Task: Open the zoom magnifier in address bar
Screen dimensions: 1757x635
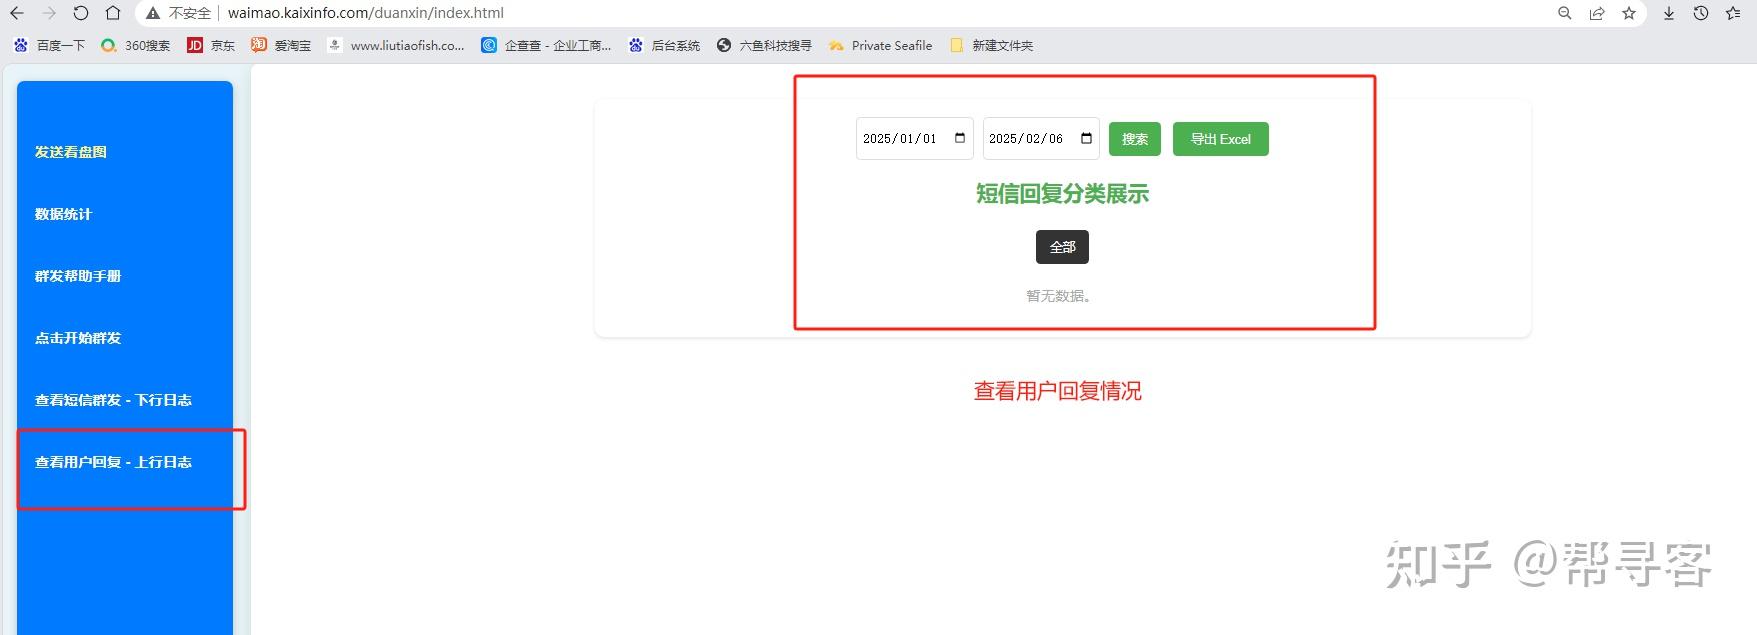Action: (x=1565, y=13)
